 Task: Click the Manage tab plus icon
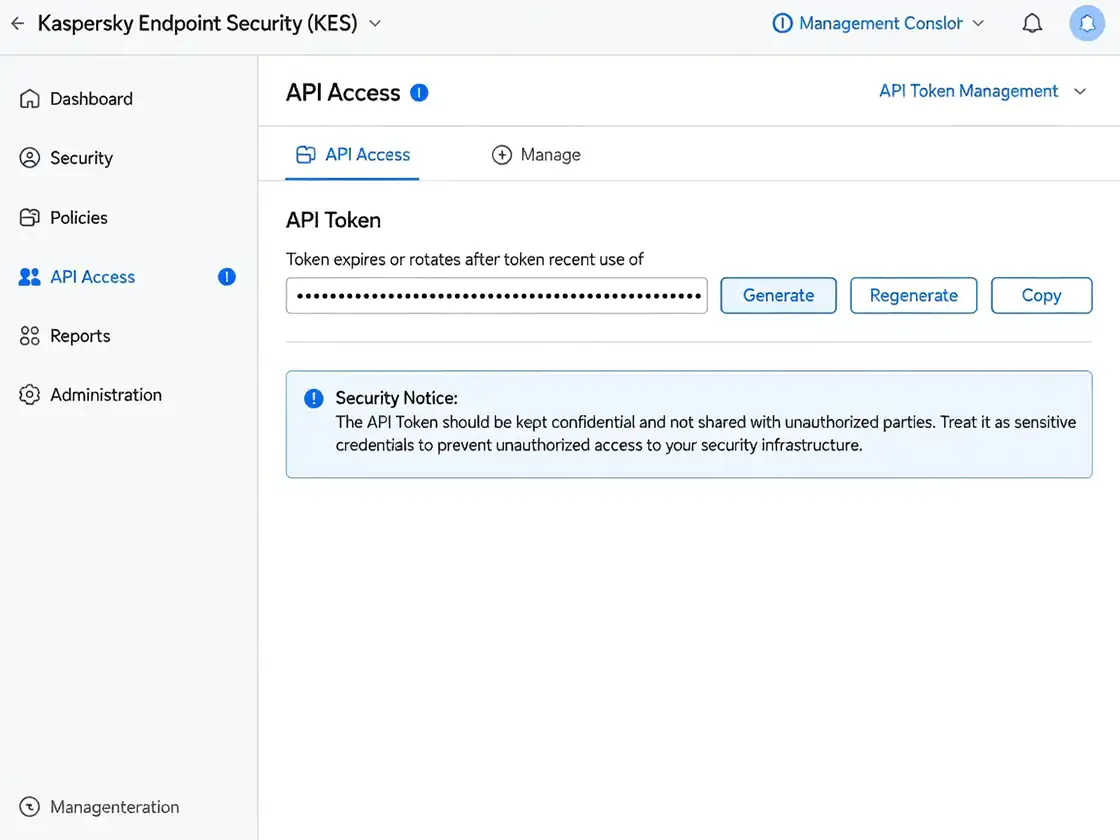coord(501,154)
